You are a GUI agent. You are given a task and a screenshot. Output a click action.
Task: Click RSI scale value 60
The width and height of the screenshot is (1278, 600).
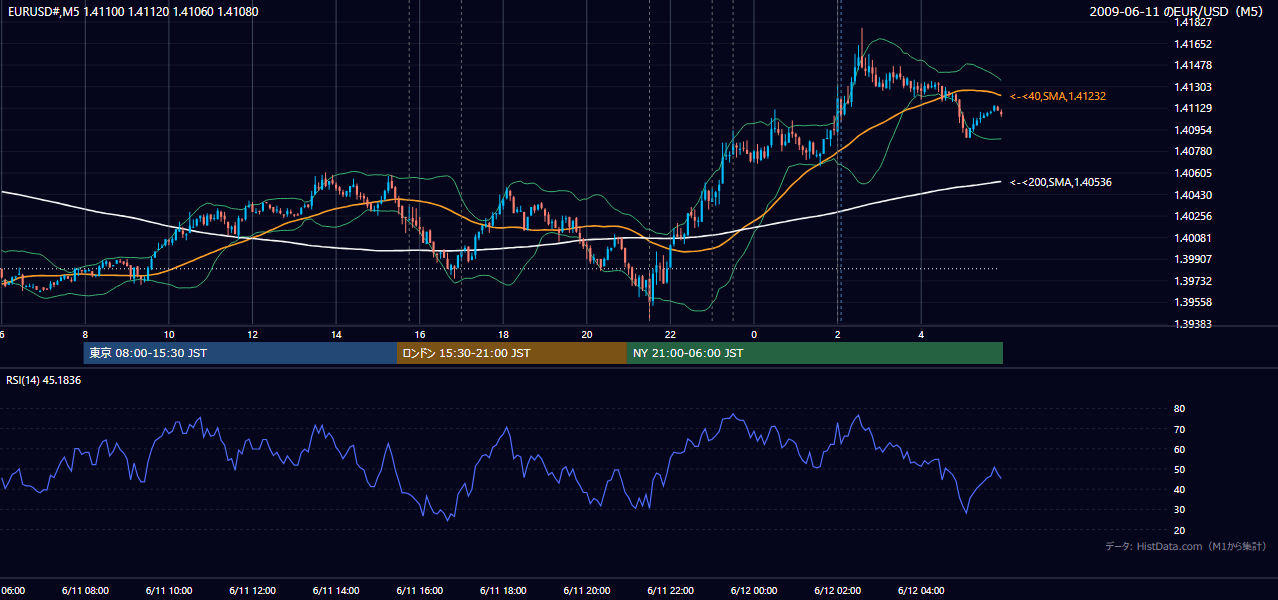point(1180,449)
